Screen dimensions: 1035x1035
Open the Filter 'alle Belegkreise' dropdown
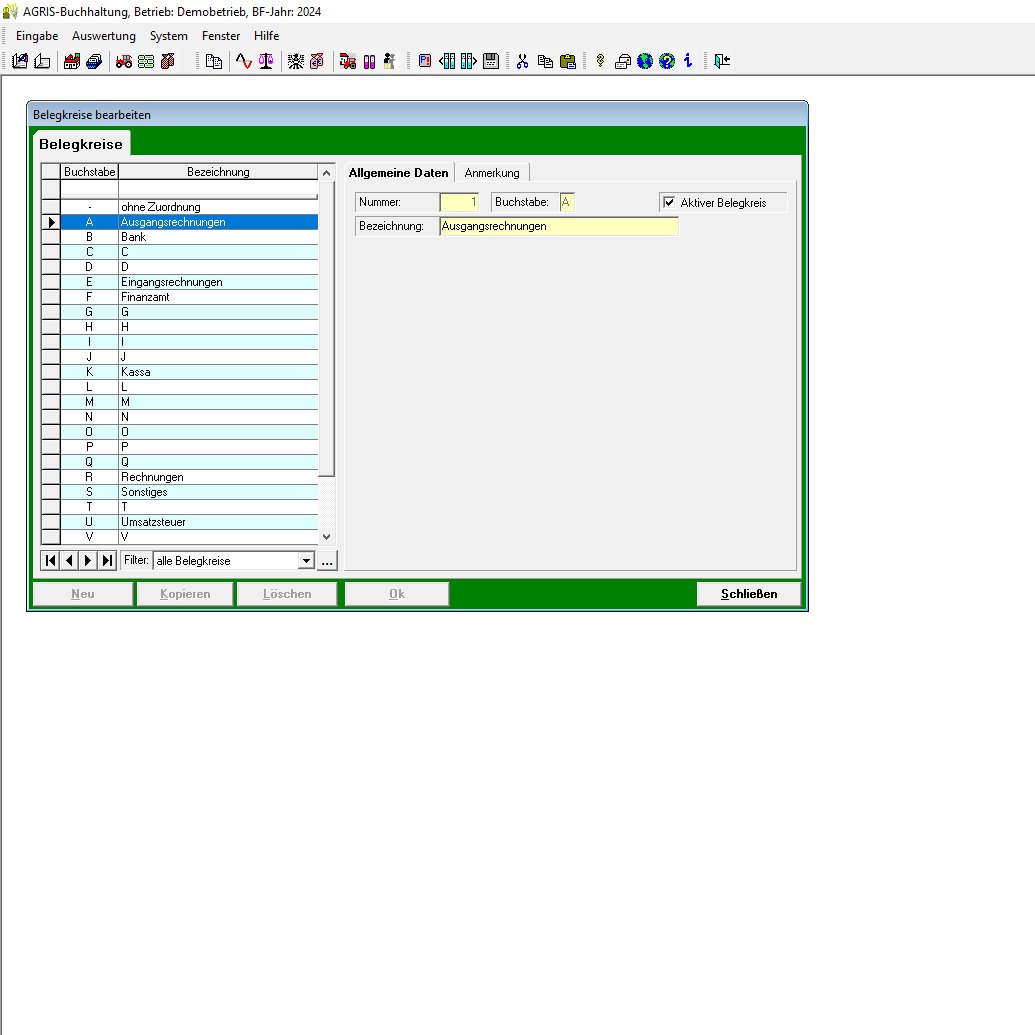pos(306,561)
